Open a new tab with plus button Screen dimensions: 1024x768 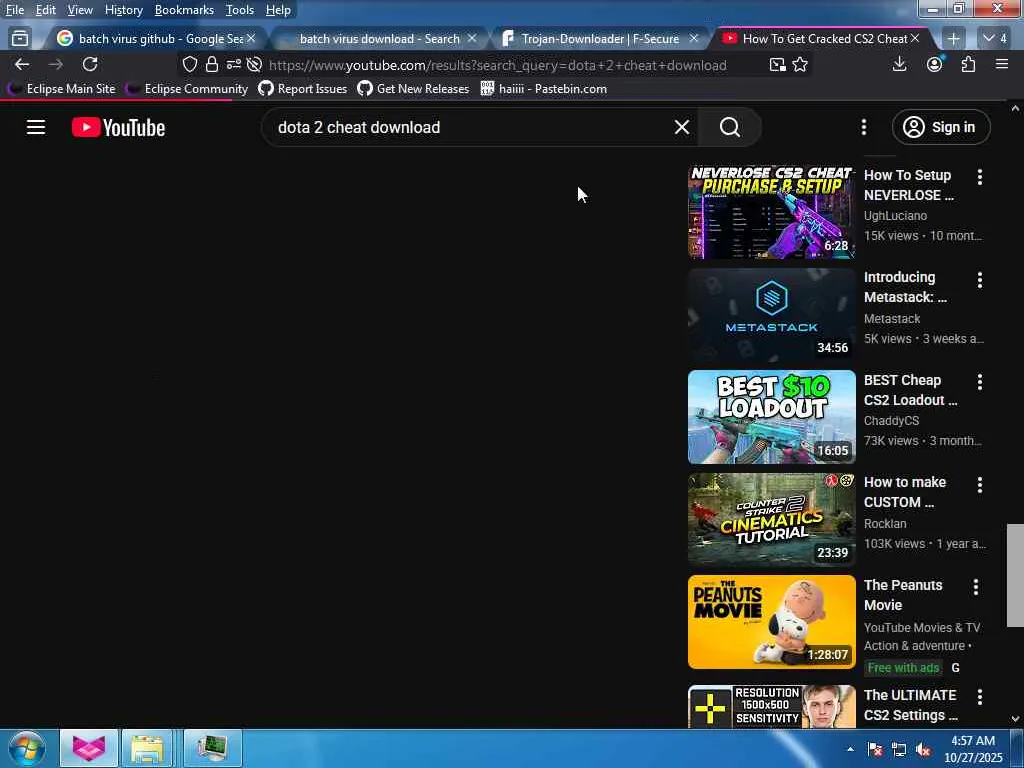pyautogui.click(x=953, y=39)
